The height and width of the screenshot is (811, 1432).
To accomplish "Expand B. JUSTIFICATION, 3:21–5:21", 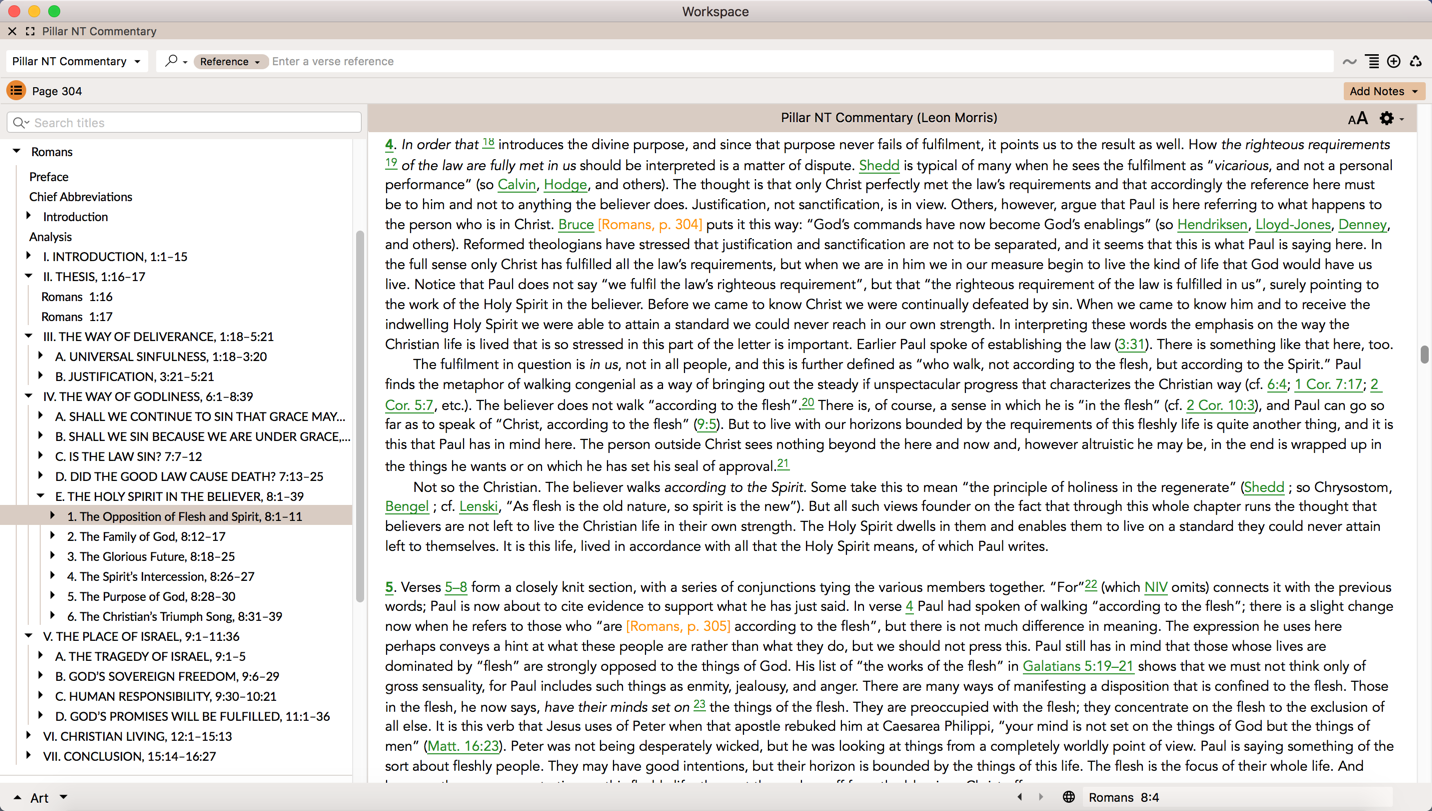I will (41, 377).
